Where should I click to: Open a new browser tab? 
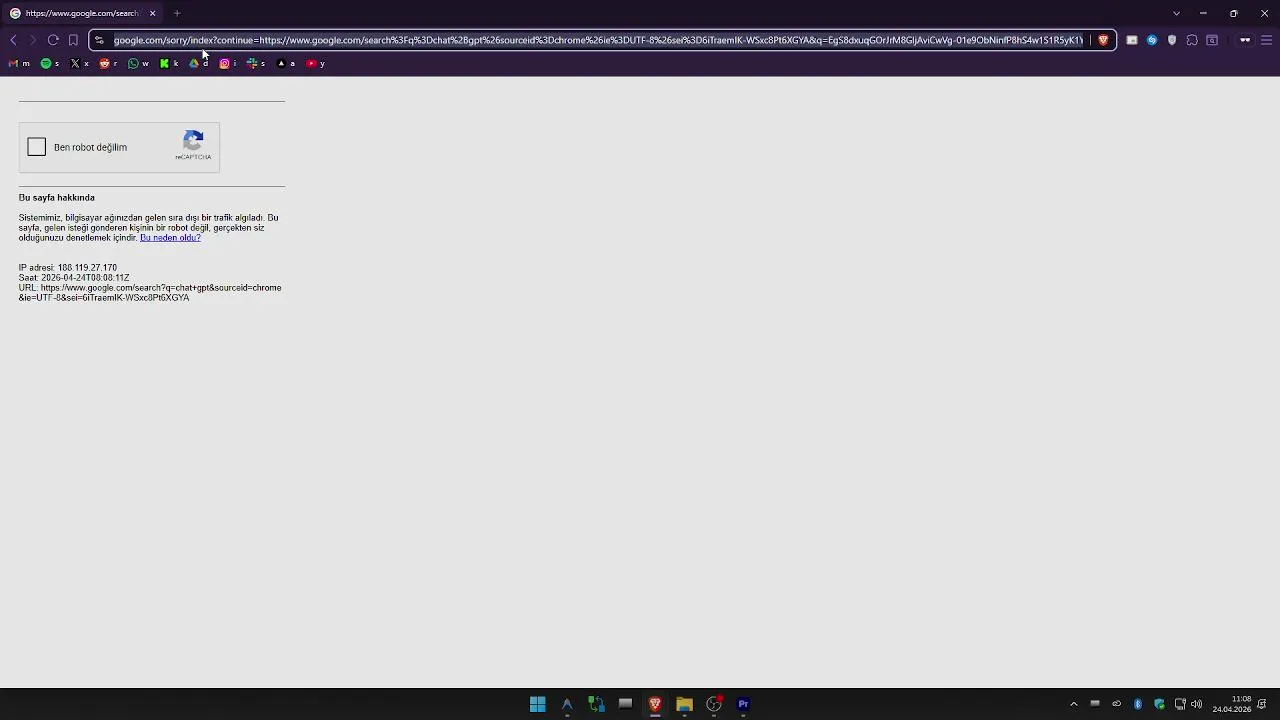(x=177, y=13)
